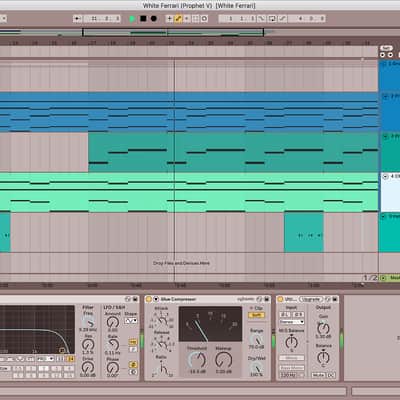Click the Drop Files and Devices Here area
The width and height of the screenshot is (400, 400).
click(x=181, y=263)
